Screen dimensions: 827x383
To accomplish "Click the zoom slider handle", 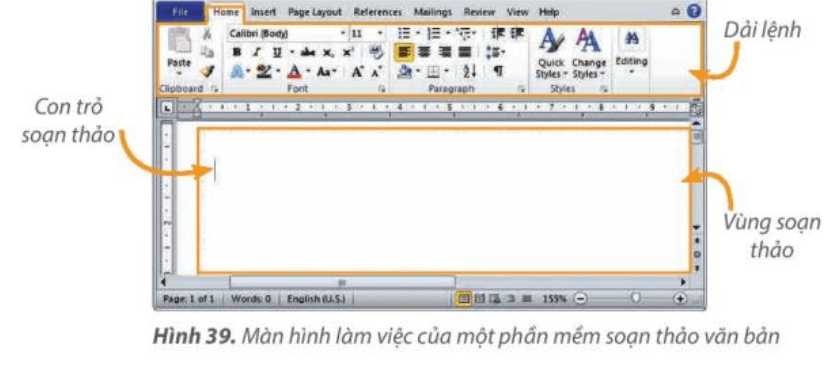I will click(636, 299).
